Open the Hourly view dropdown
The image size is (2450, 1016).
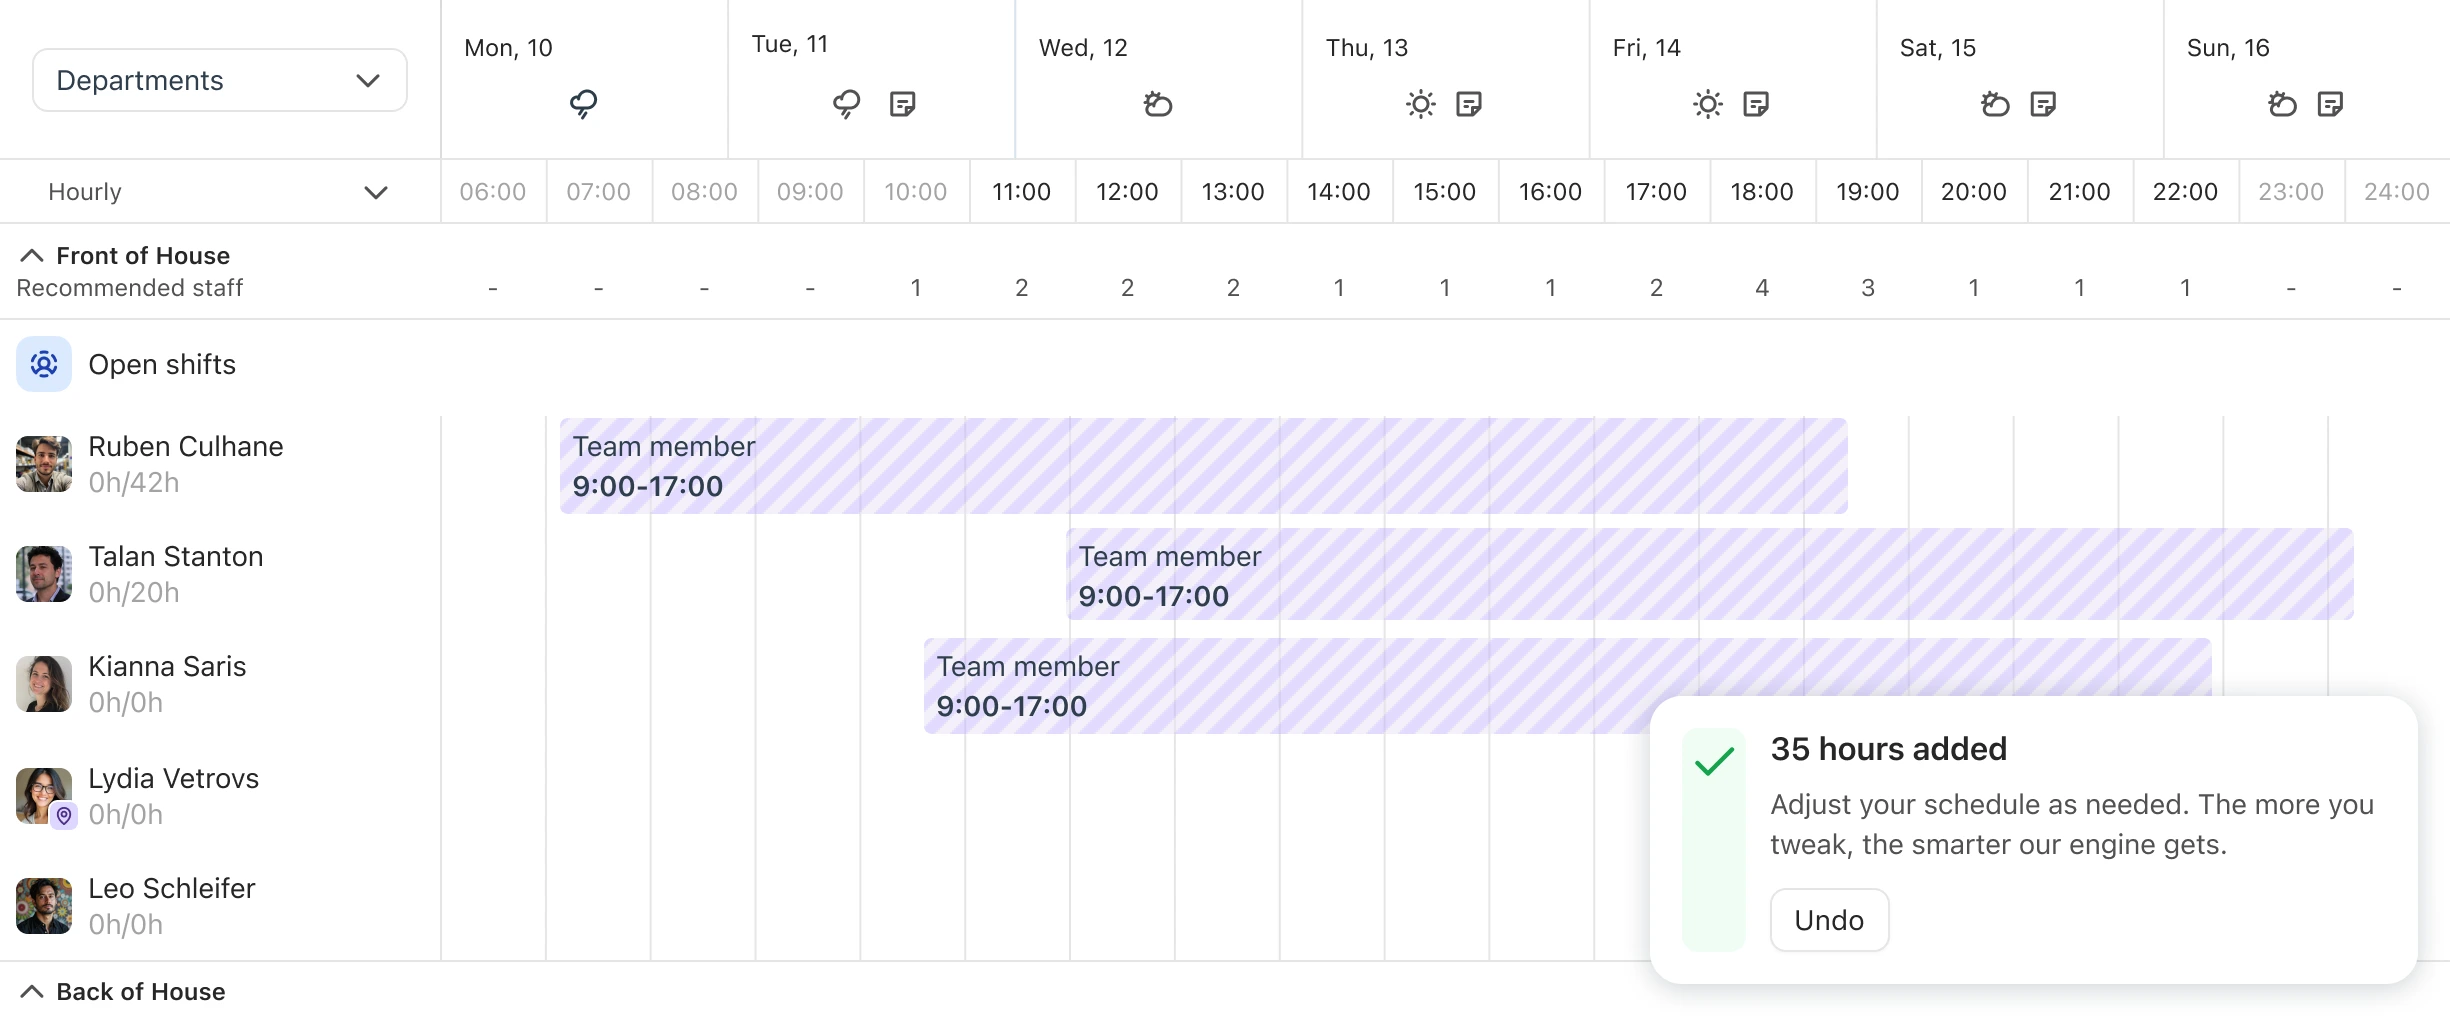pos(218,192)
